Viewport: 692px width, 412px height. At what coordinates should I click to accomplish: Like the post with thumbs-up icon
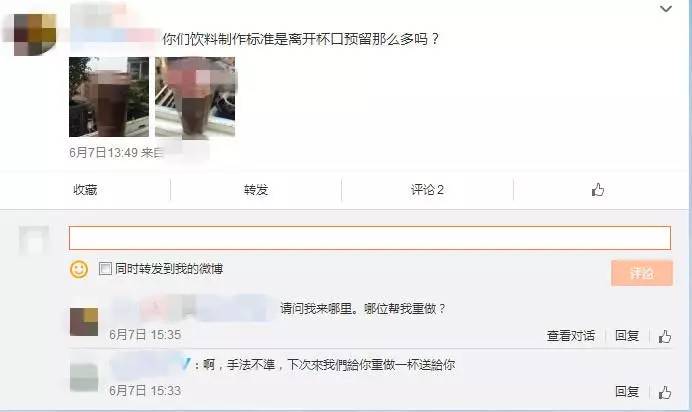point(598,190)
